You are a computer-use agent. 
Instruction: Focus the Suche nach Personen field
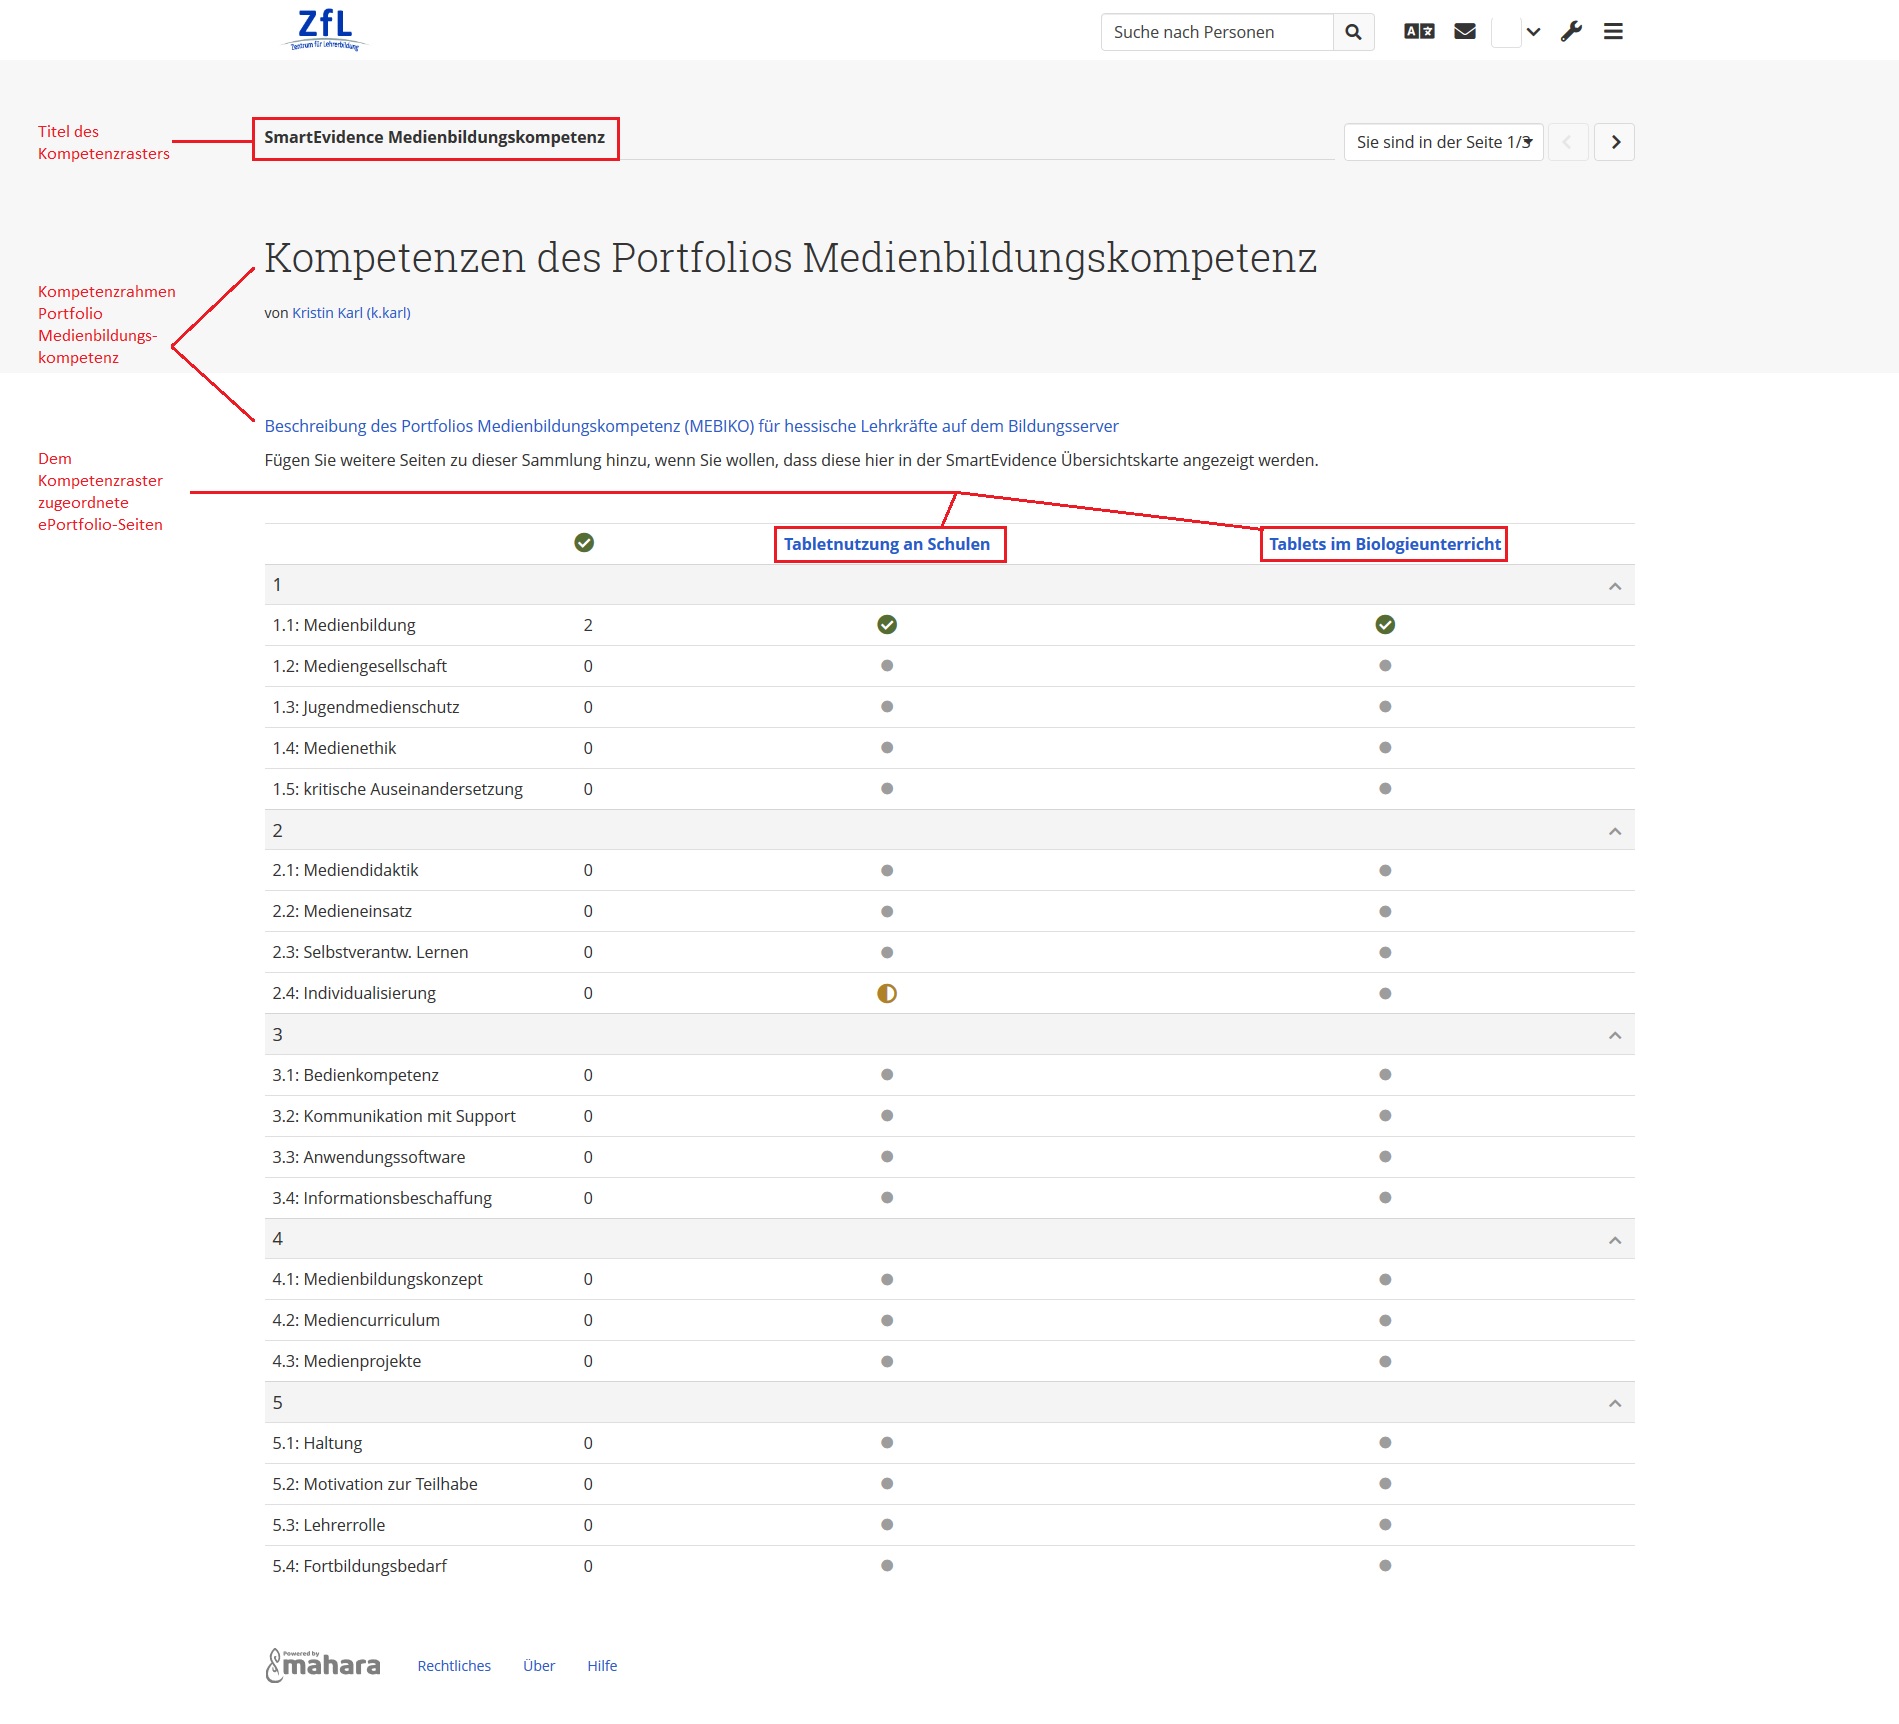(x=1217, y=32)
